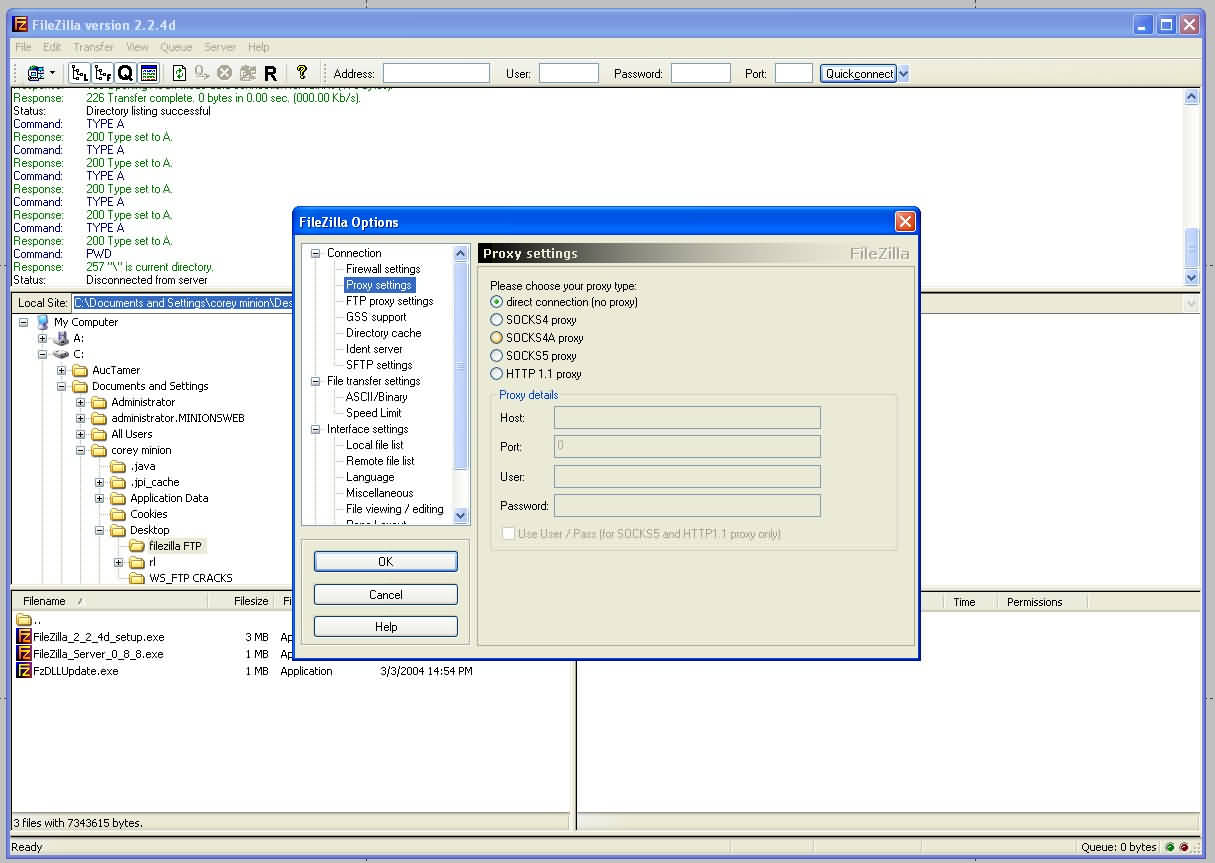This screenshot has width=1215, height=863.
Task: Toggle transfer queue with Q icon
Action: (125, 73)
